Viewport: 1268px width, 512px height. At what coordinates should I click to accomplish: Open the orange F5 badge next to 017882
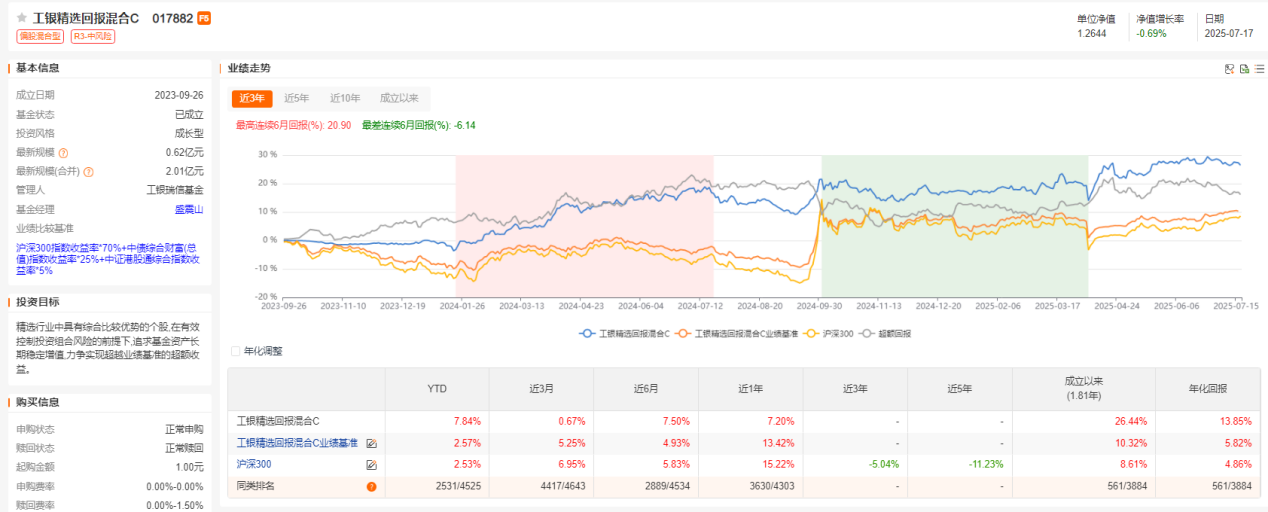(204, 18)
